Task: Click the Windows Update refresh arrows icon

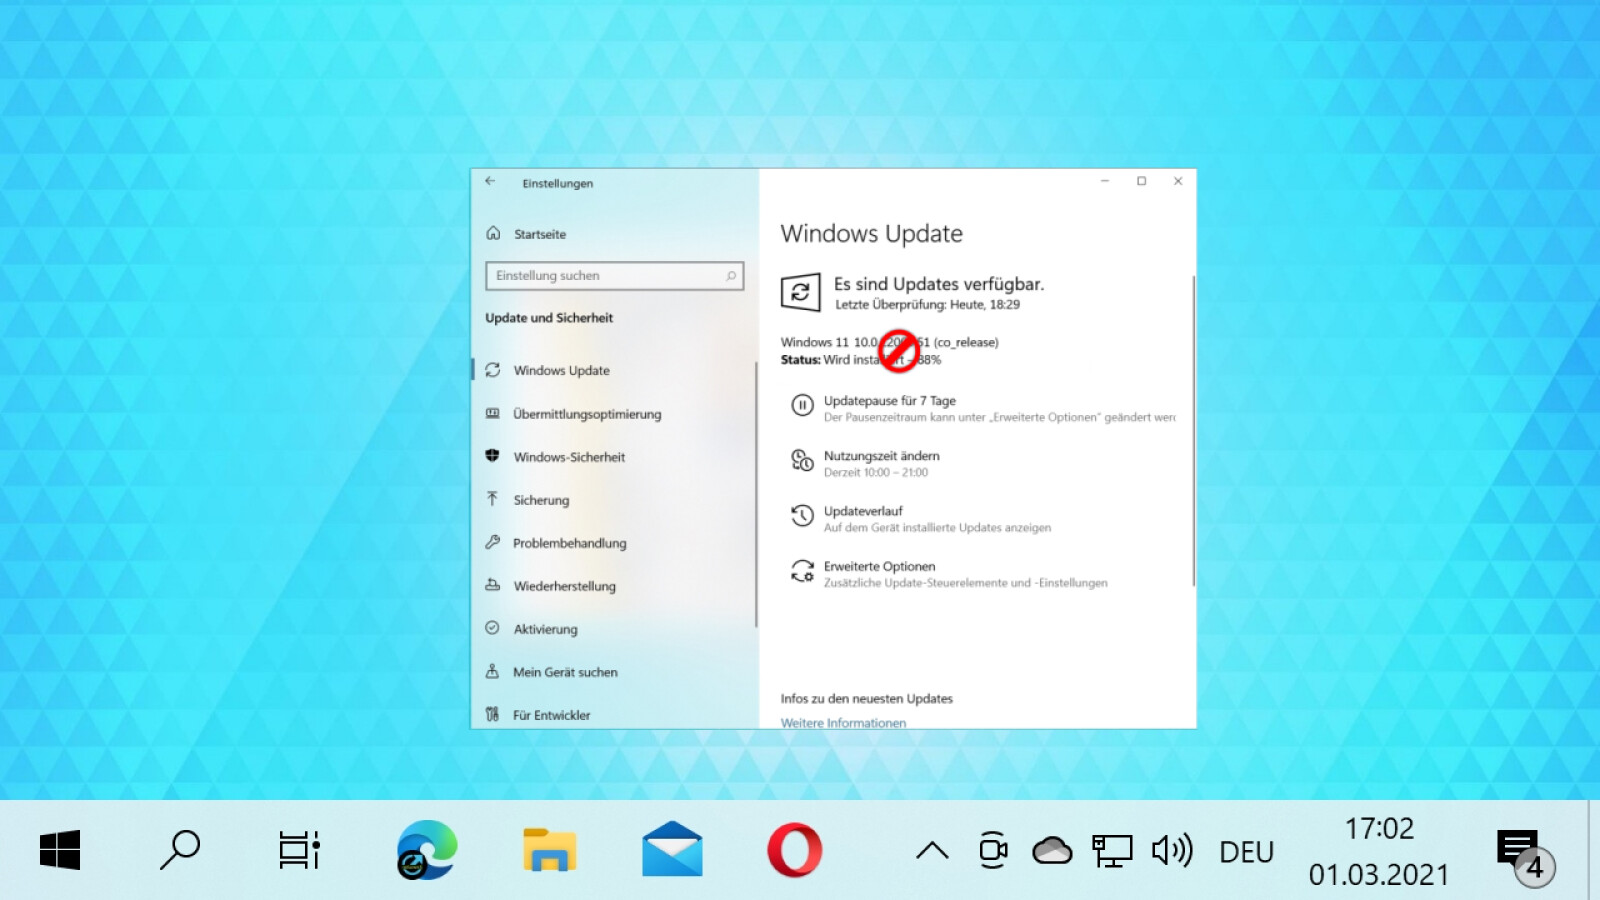Action: pyautogui.click(x=492, y=370)
